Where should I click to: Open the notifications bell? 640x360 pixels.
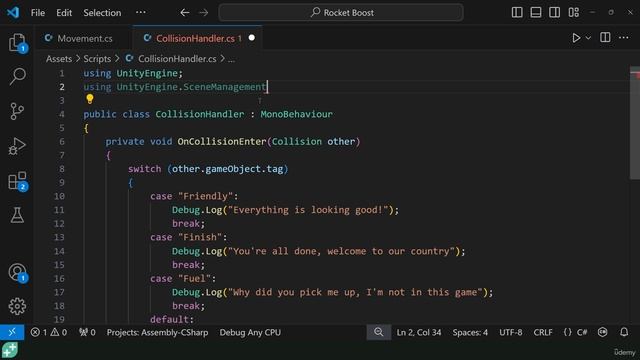[x=624, y=332]
